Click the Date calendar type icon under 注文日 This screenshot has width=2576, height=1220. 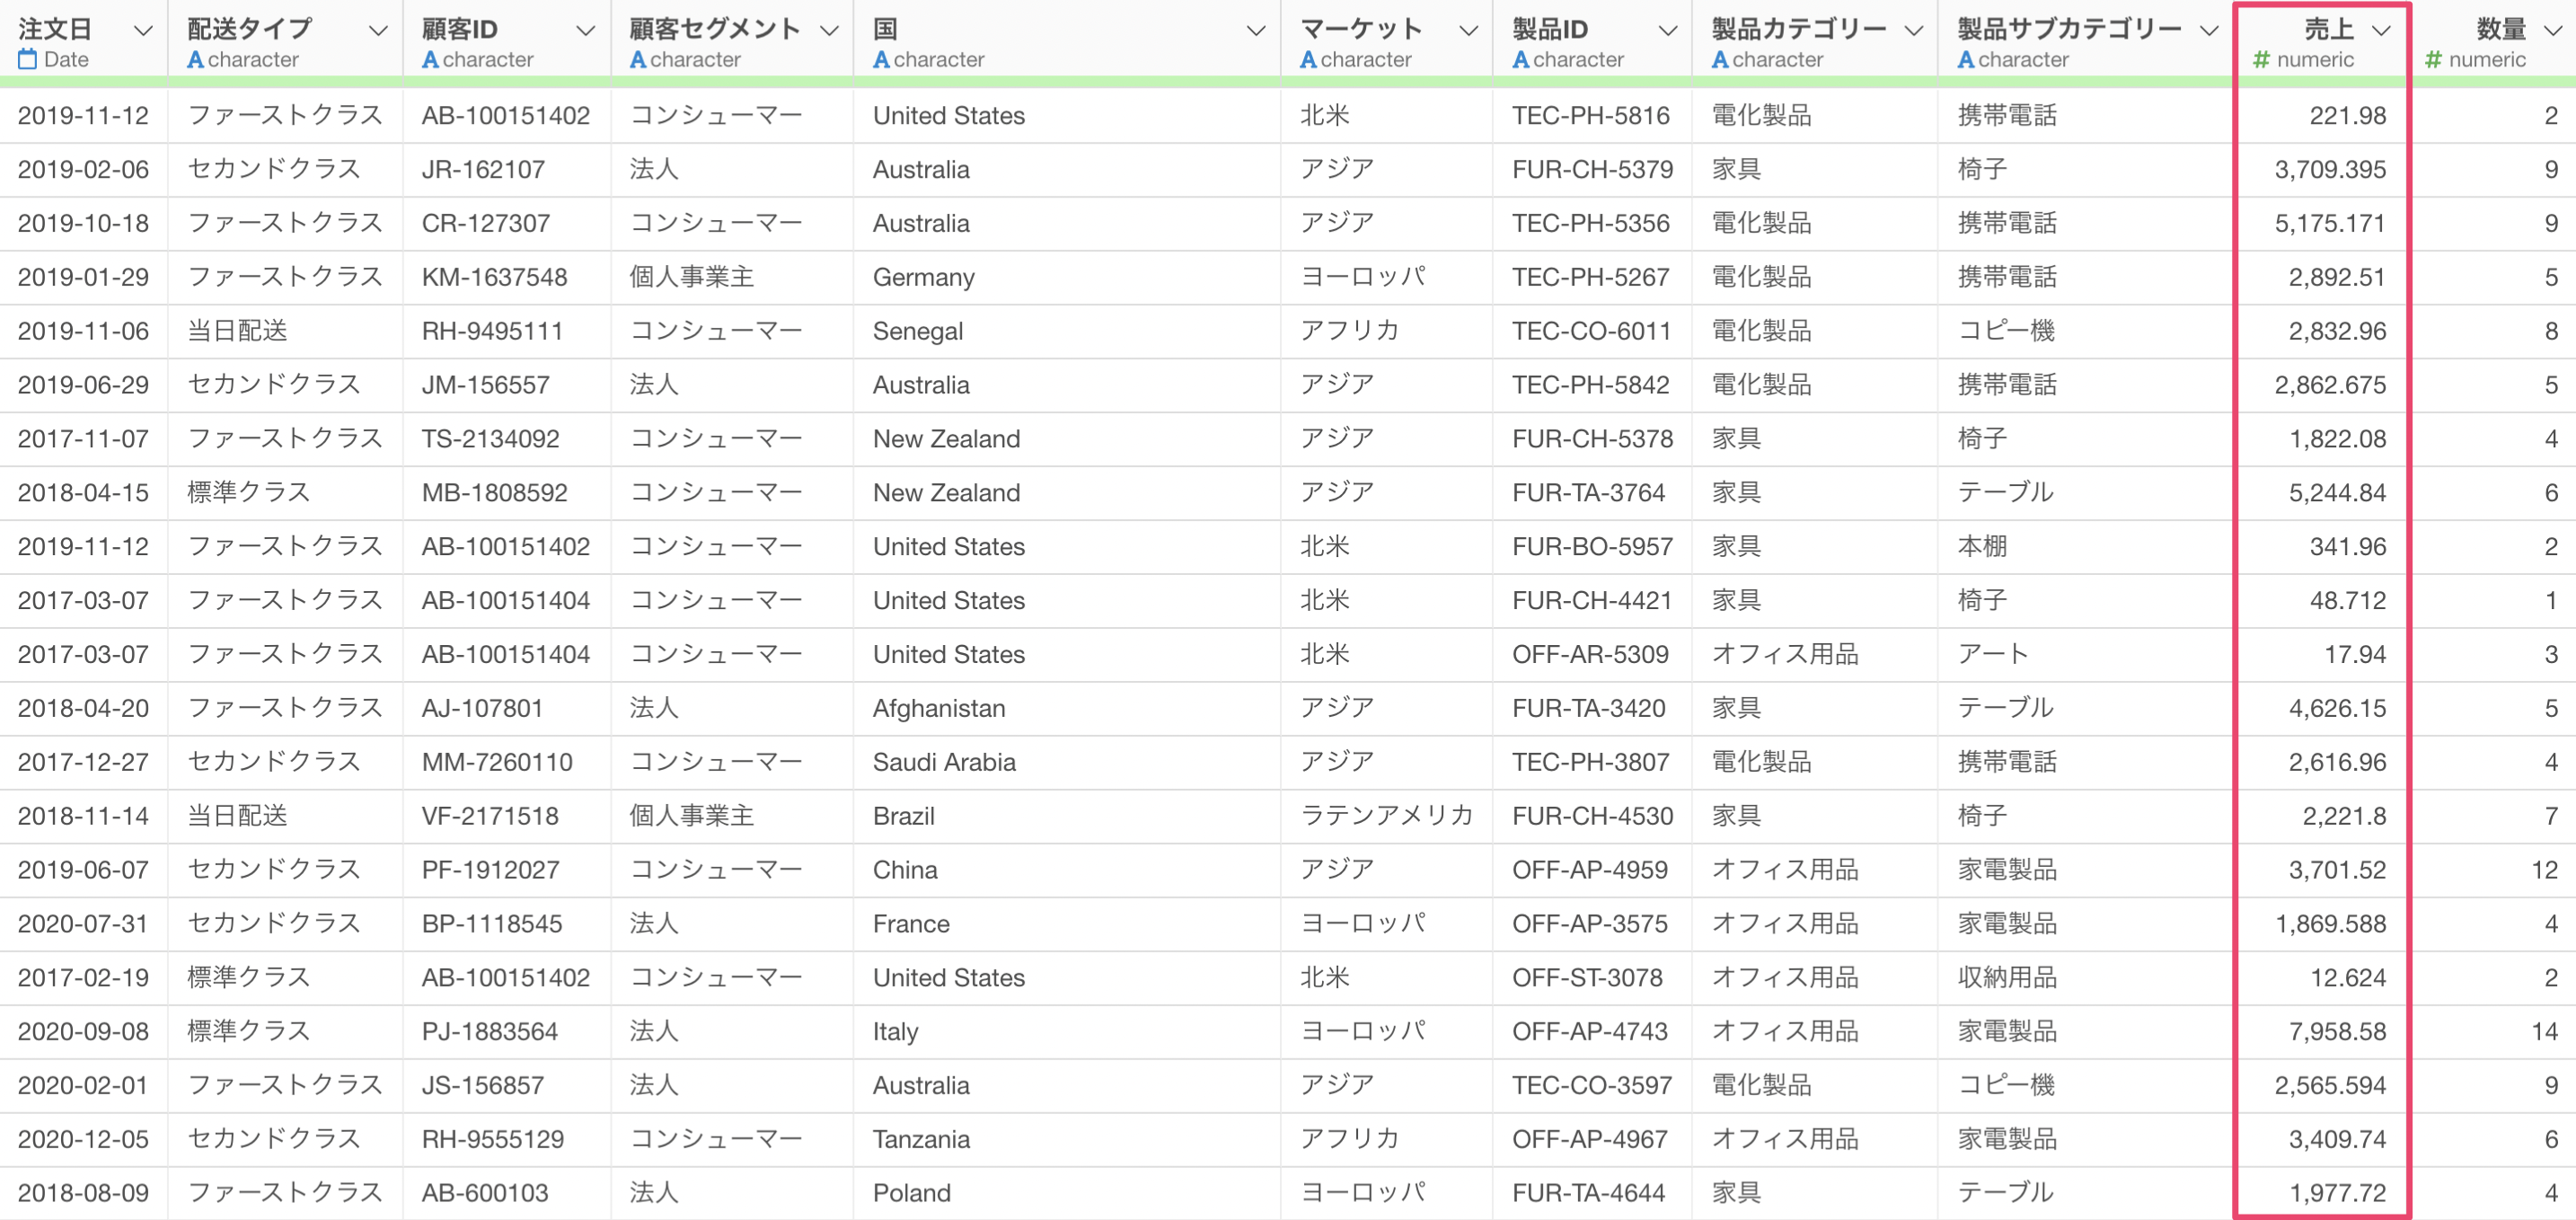coord(28,60)
